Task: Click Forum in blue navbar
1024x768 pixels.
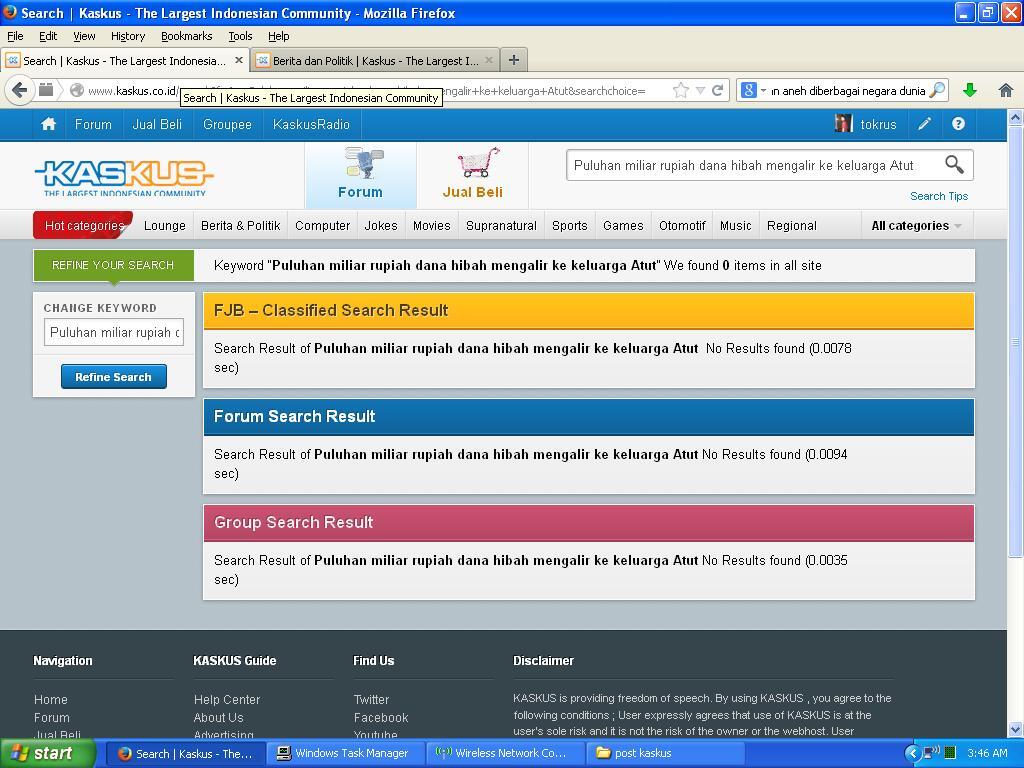Action: pyautogui.click(x=93, y=124)
